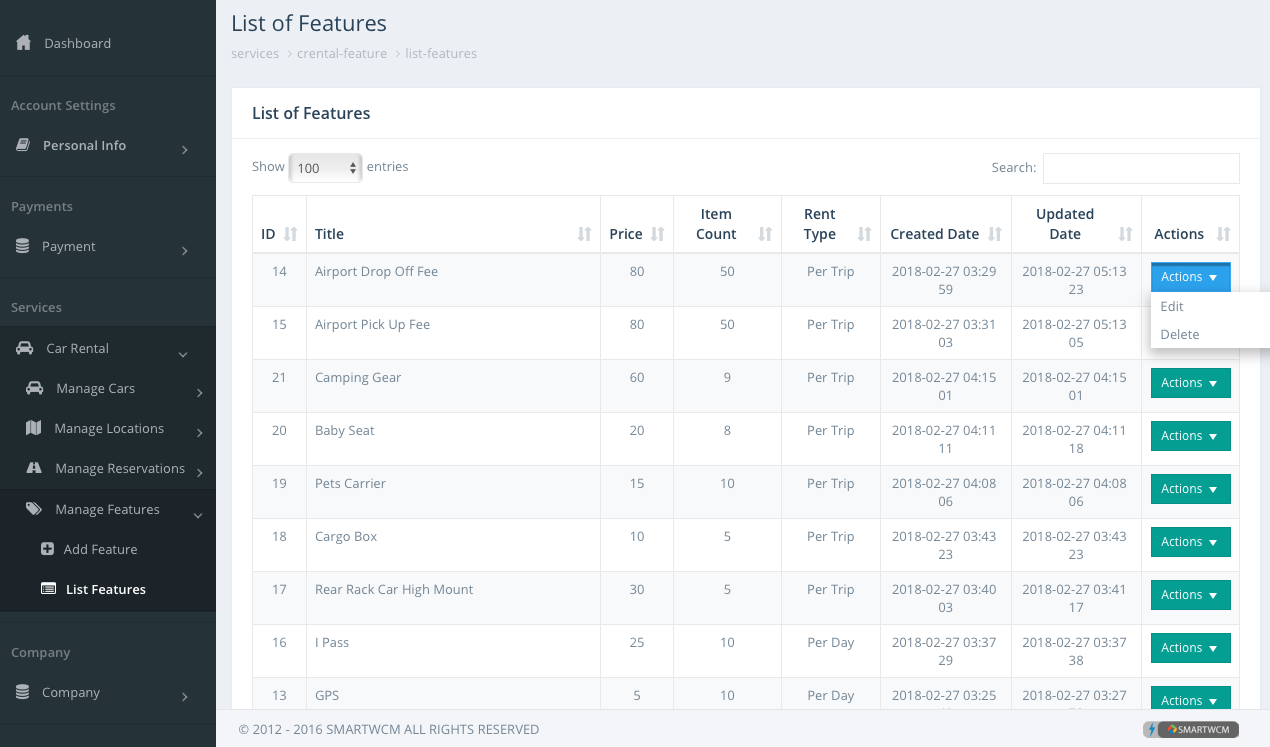Open the List Features page link

[105, 589]
